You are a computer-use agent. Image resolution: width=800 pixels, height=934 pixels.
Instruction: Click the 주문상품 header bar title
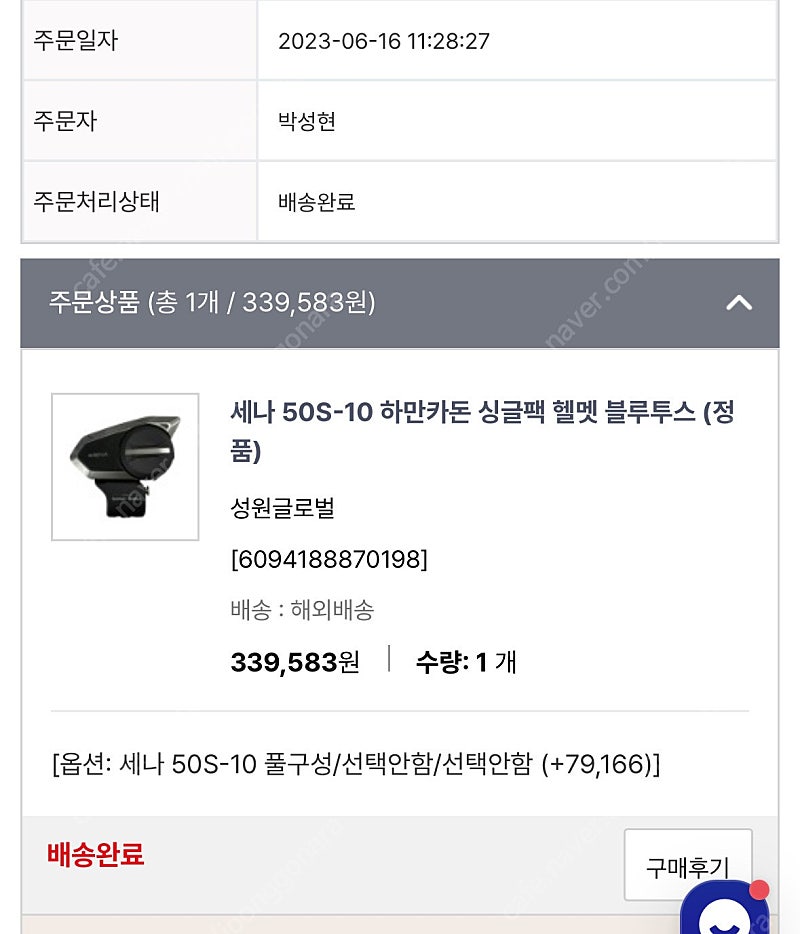(x=212, y=302)
